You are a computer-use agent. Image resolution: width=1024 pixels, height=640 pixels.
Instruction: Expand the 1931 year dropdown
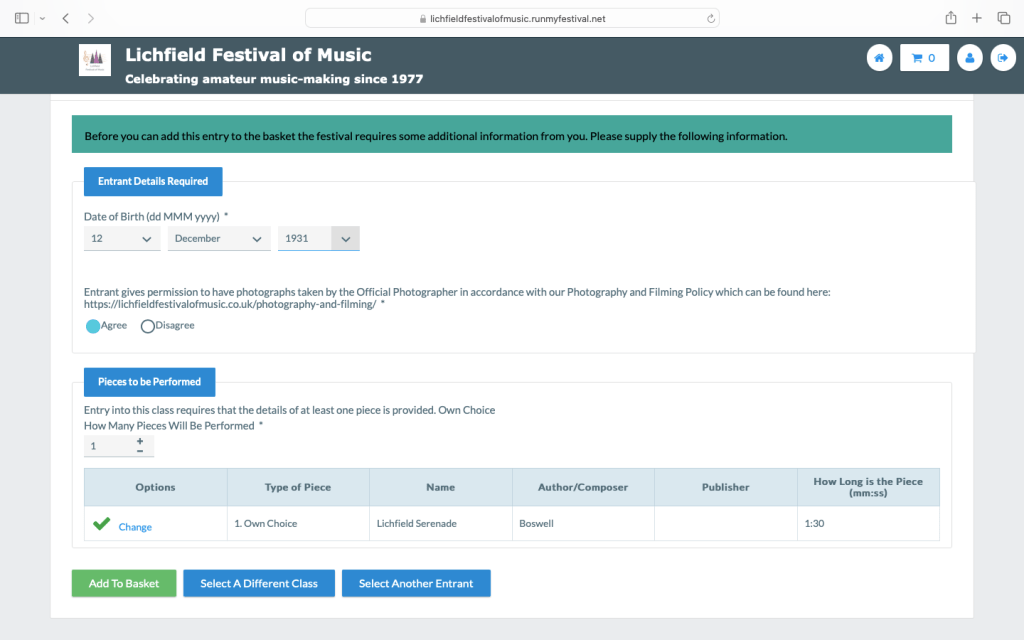pos(318,239)
